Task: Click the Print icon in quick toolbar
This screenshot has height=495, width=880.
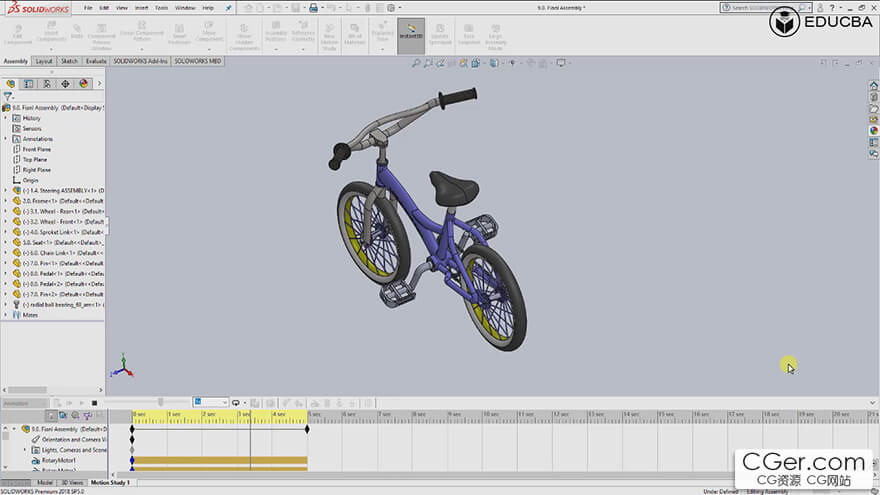Action: (314, 8)
